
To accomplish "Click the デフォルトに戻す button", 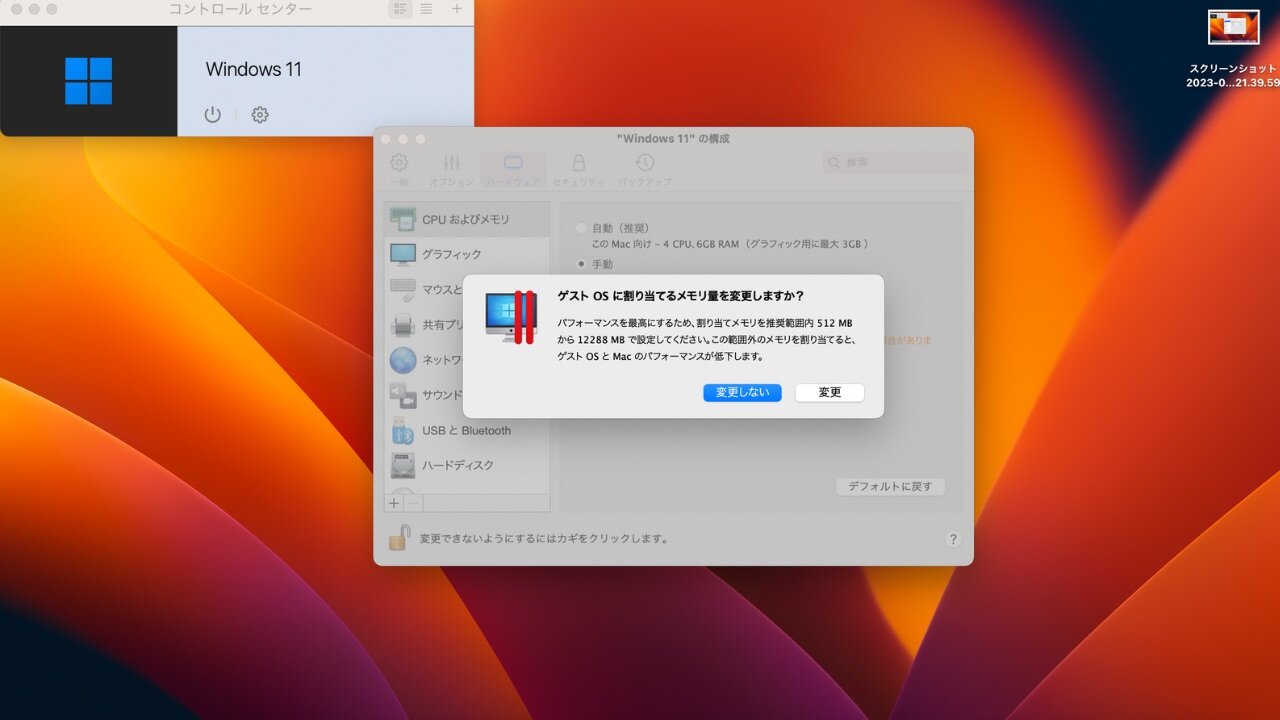I will point(890,487).
